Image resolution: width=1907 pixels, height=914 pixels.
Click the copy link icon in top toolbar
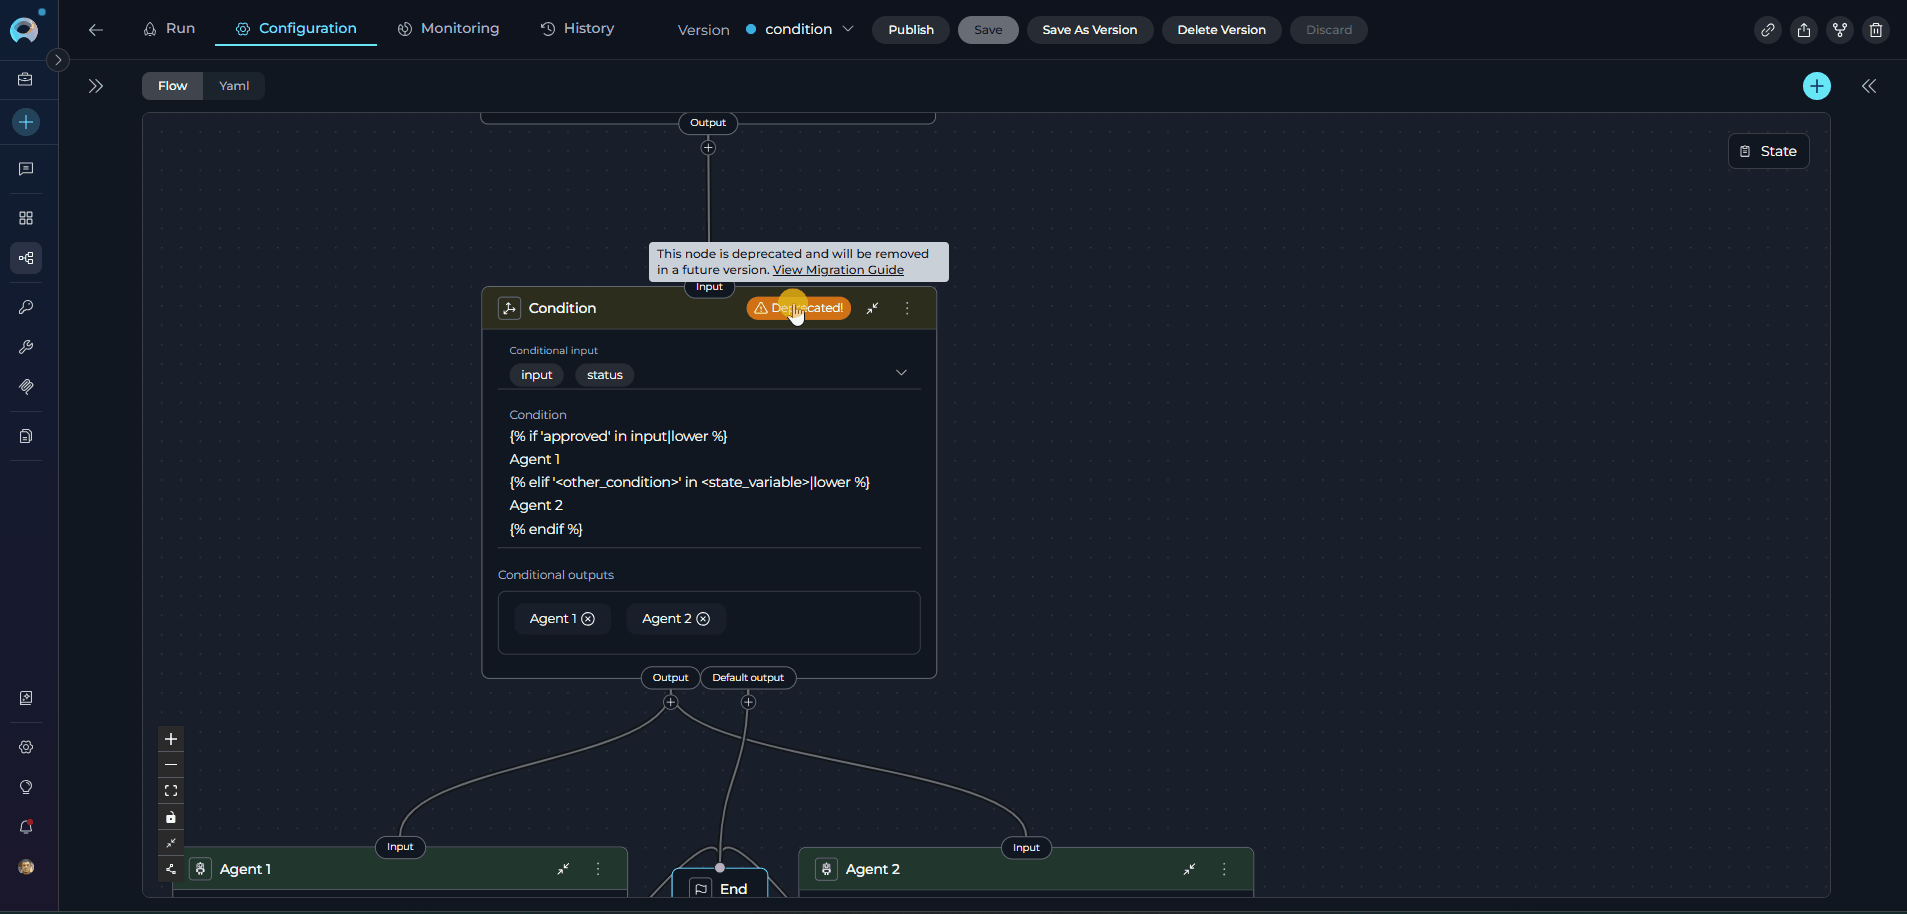1767,30
